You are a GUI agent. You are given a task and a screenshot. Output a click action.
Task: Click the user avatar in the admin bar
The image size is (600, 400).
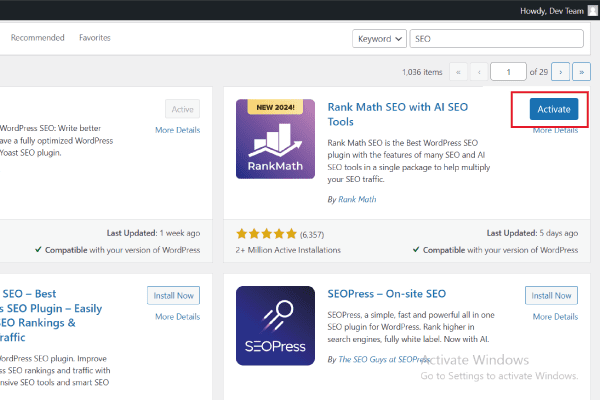[x=593, y=10]
